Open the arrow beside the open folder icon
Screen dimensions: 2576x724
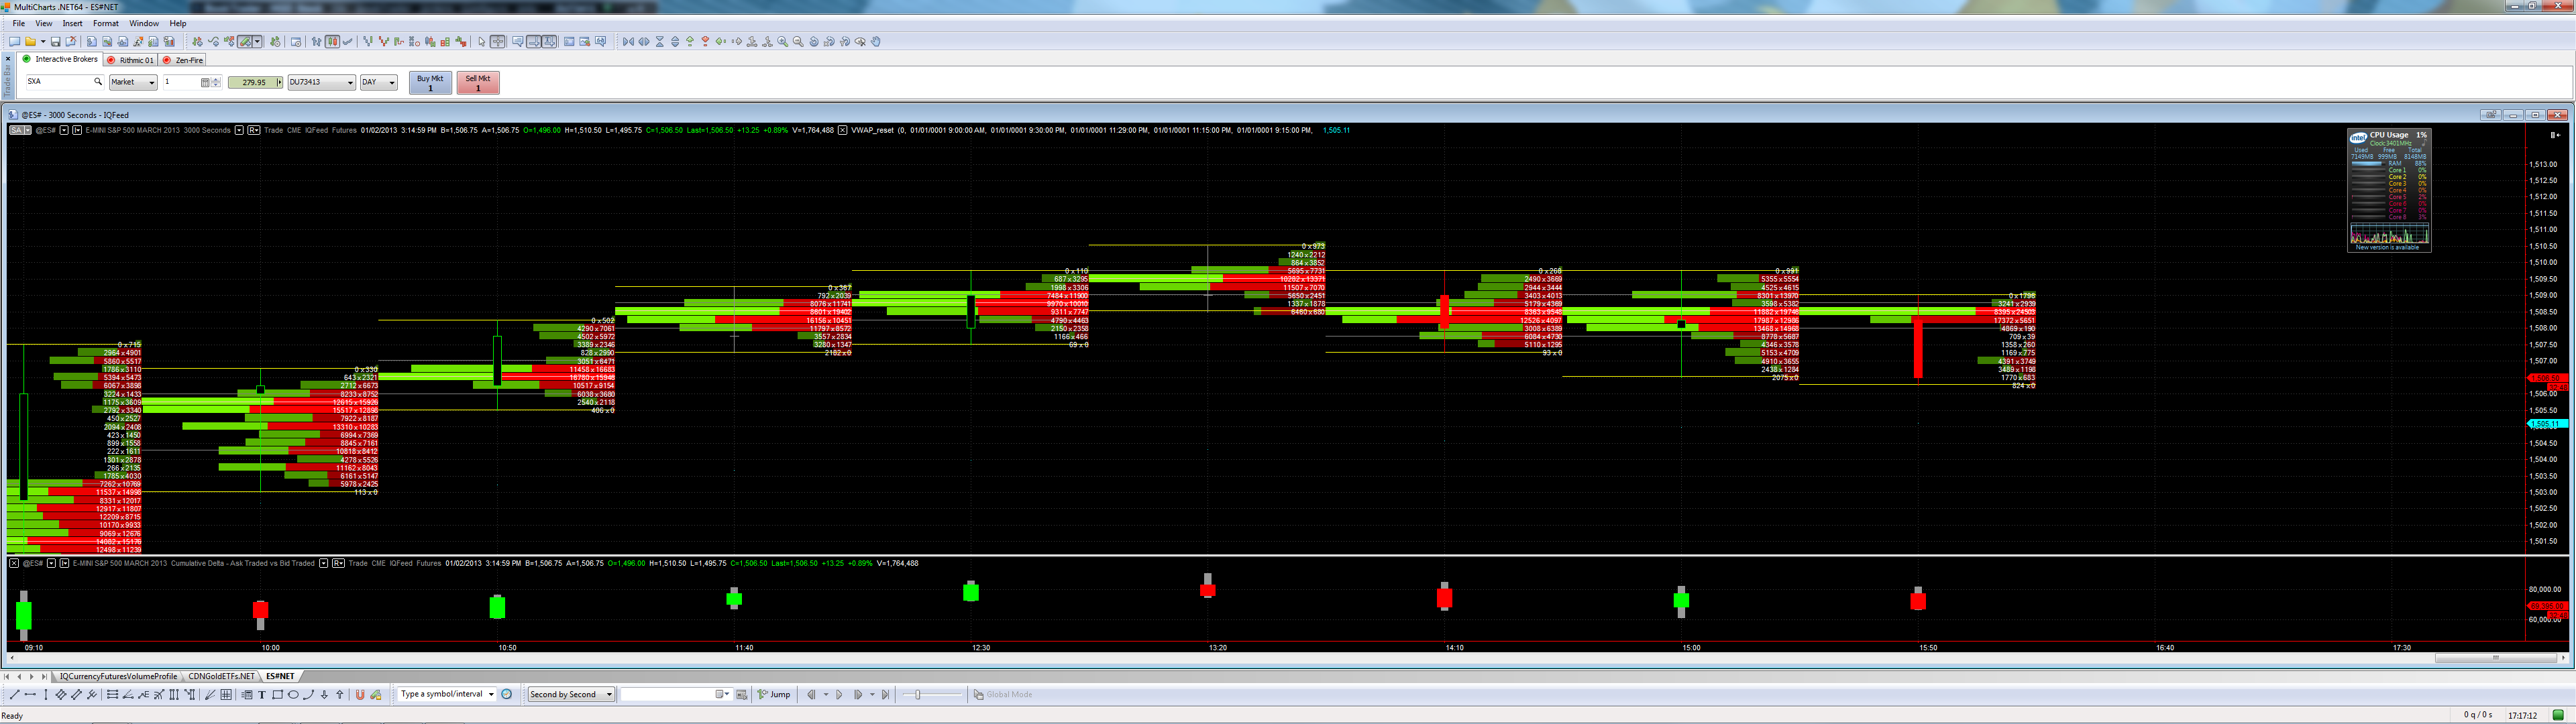coord(43,42)
